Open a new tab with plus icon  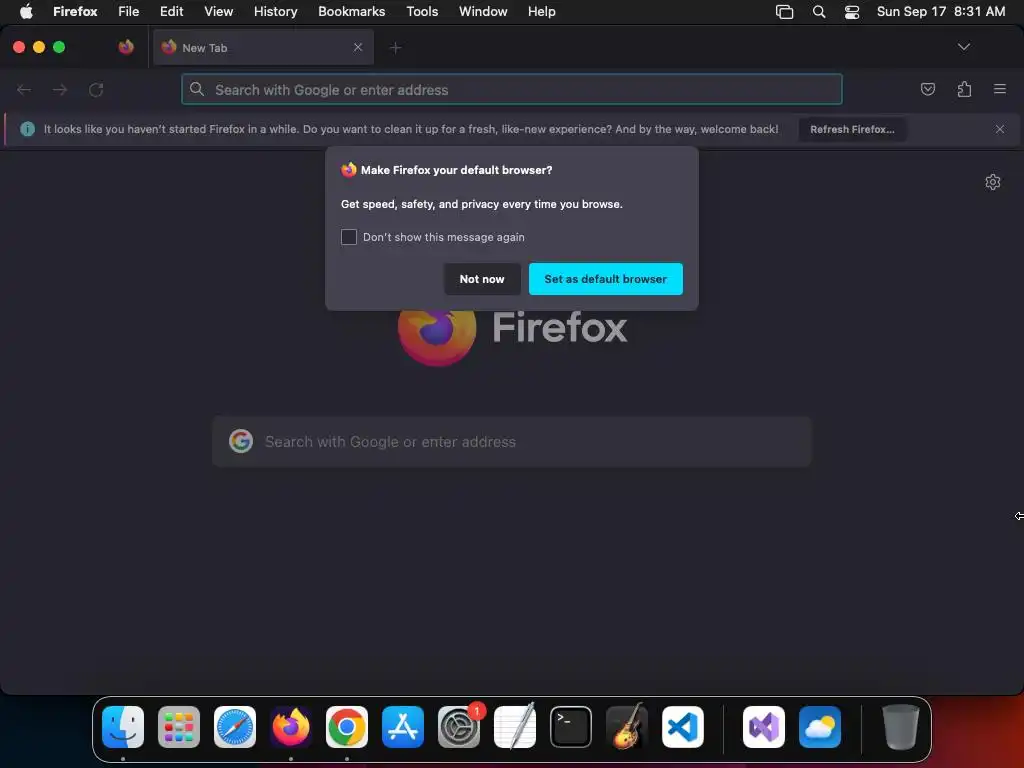point(395,48)
